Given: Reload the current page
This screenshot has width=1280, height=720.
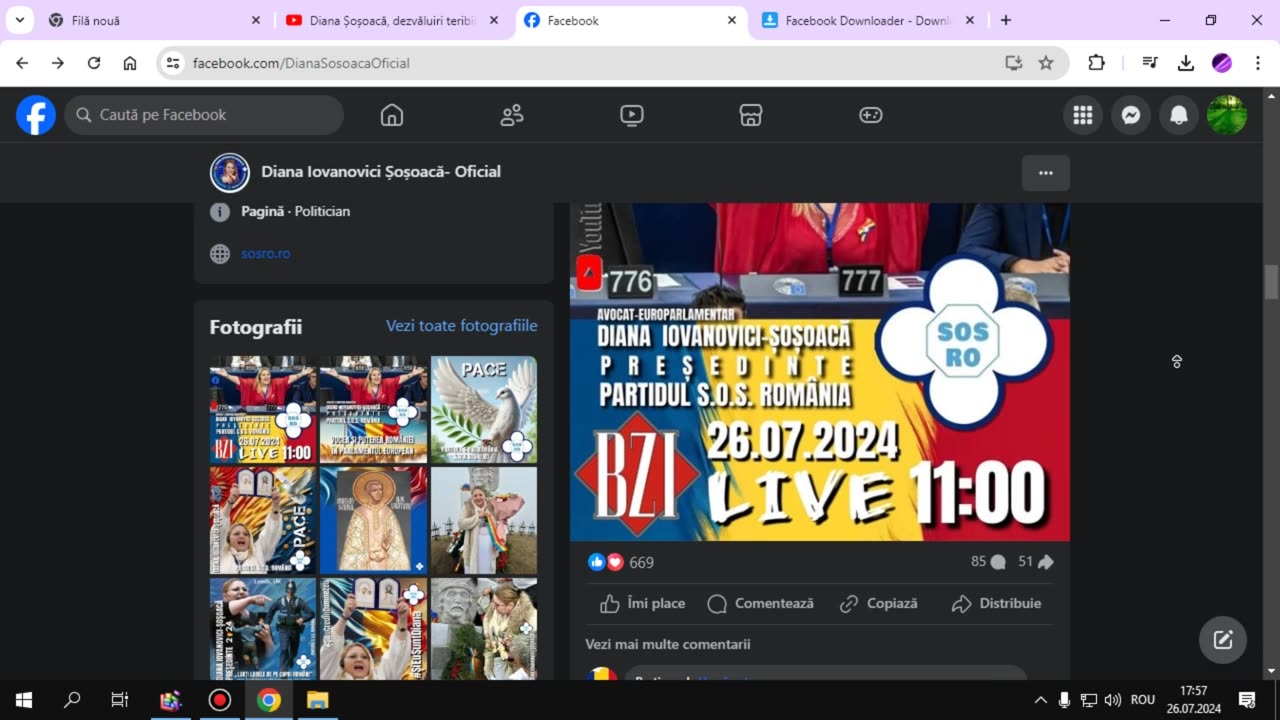Looking at the screenshot, I should tap(94, 63).
